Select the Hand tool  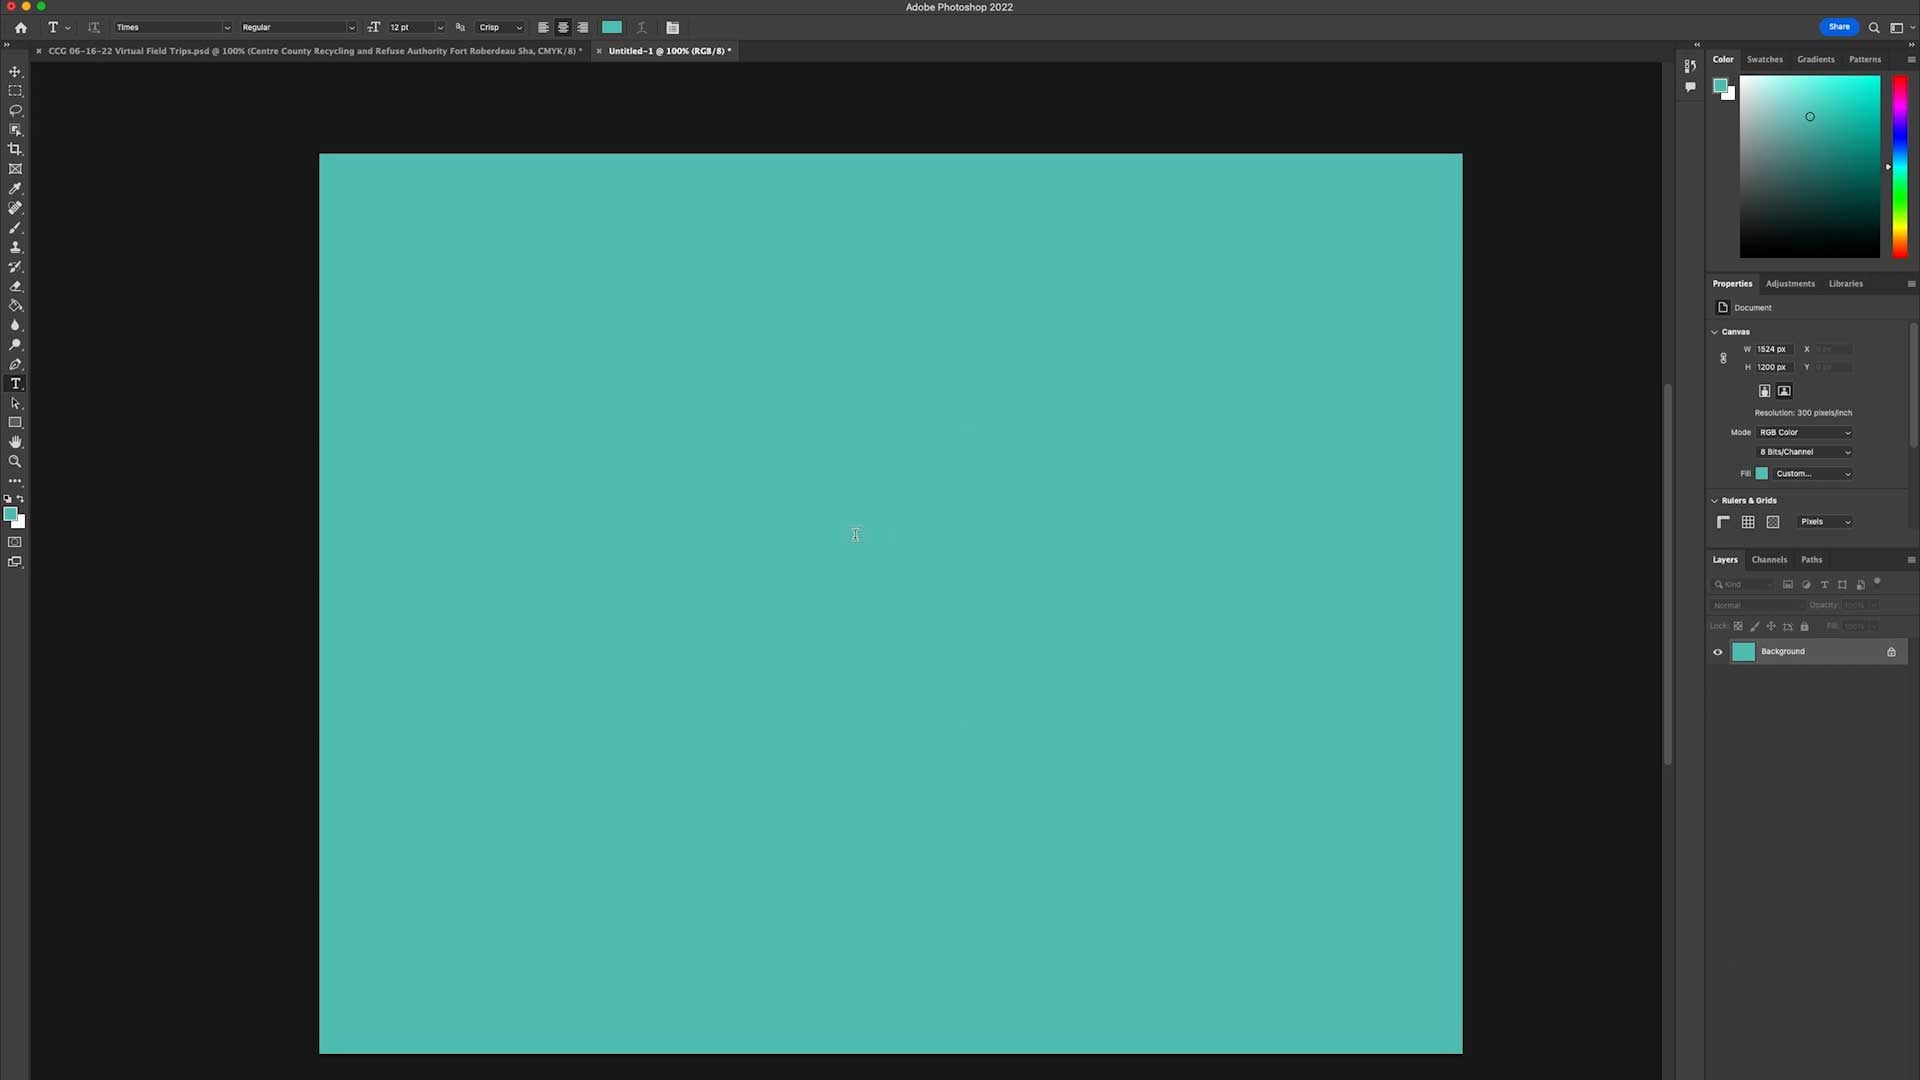point(15,442)
